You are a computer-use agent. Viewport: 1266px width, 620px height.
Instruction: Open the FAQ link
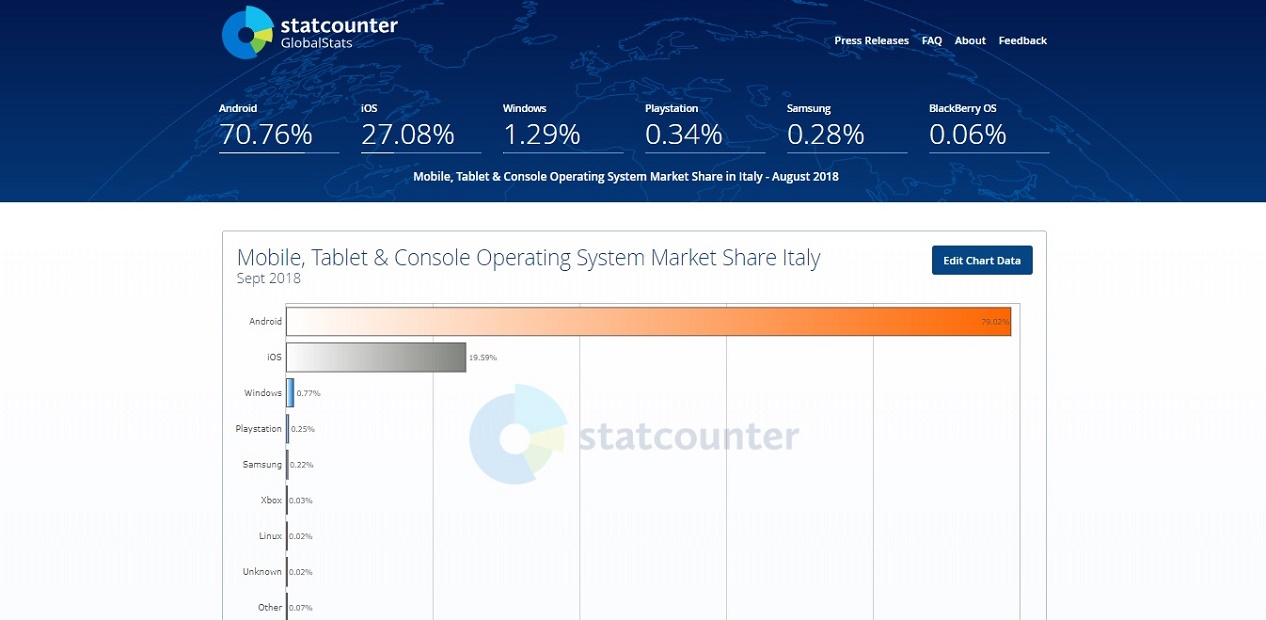pos(932,41)
